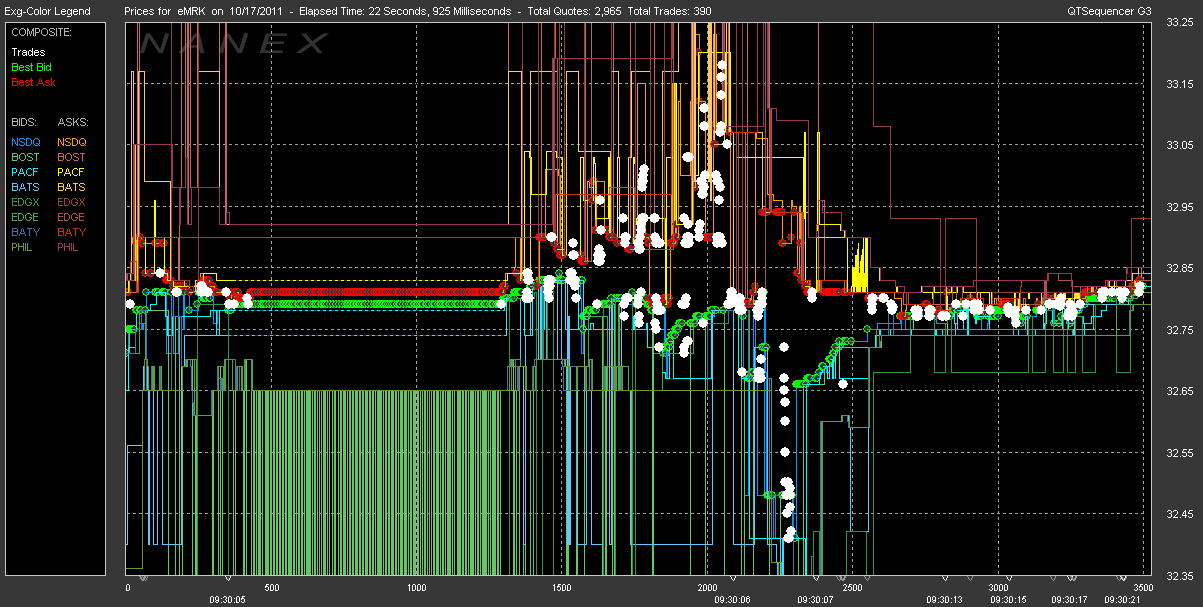The image size is (1203, 607).
Task: Select the red "Best Ask" legend entry
Action: pos(33,82)
